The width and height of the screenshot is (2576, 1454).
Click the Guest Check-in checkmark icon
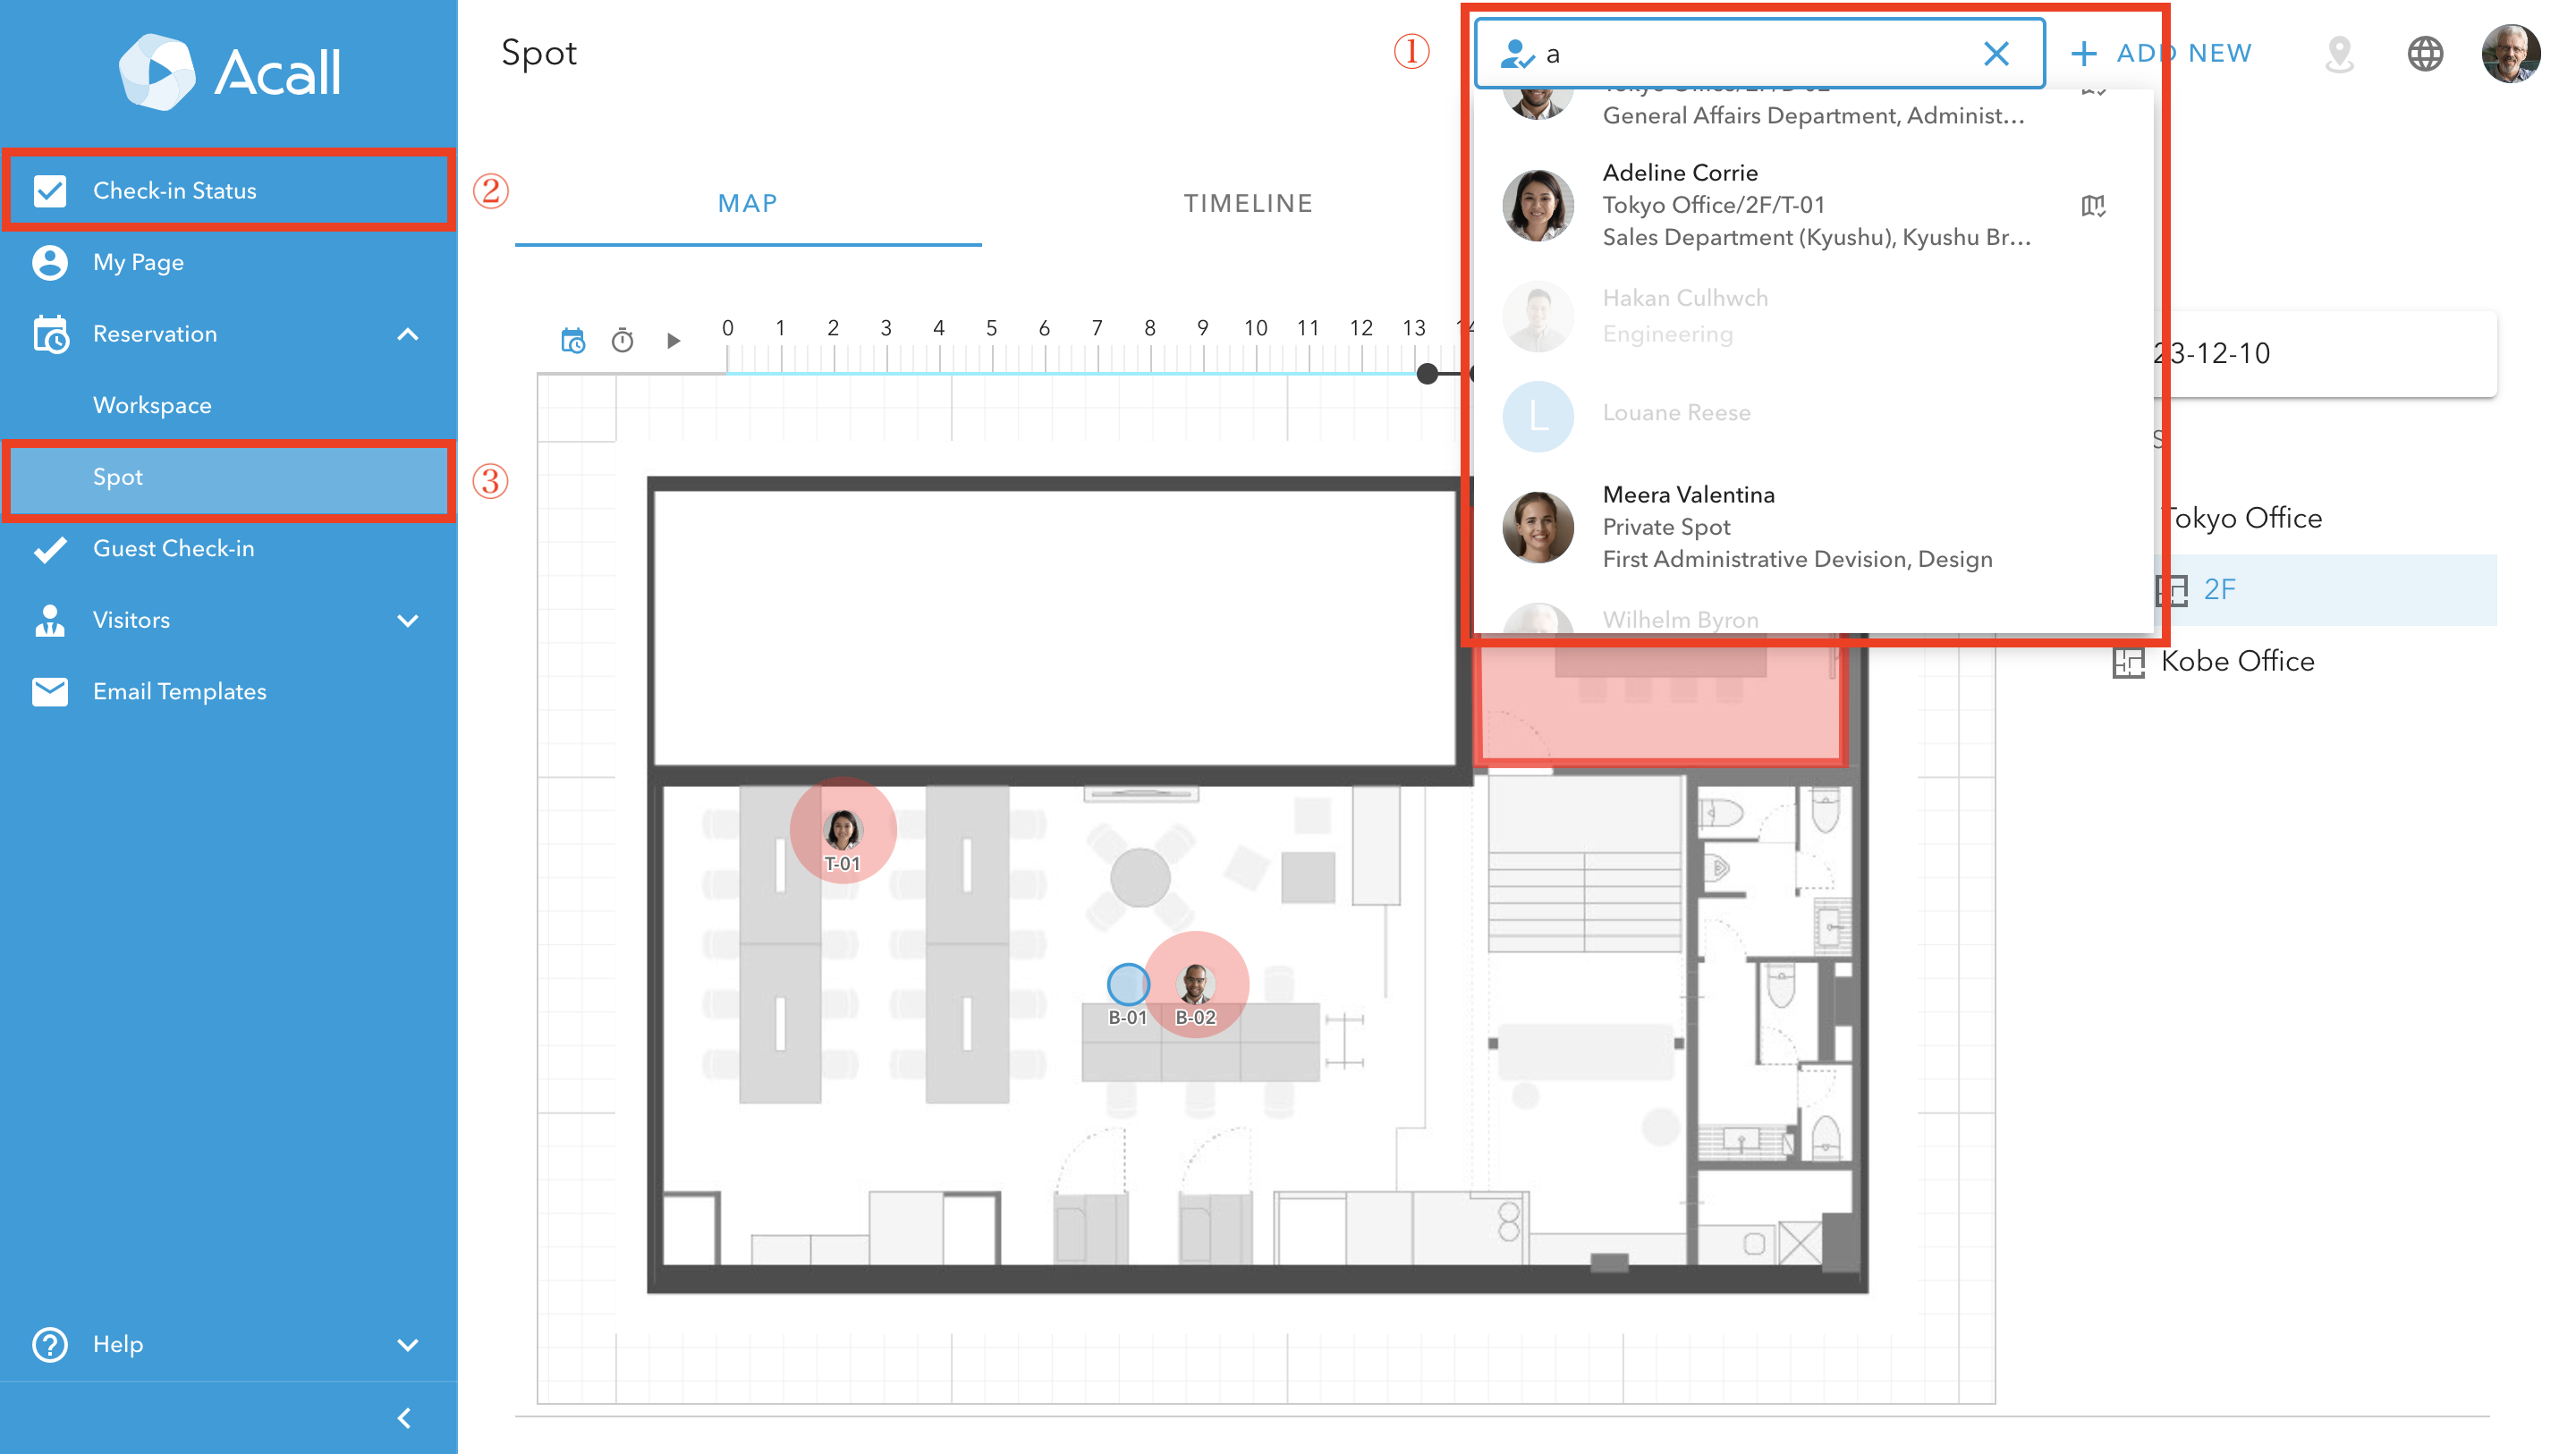click(x=50, y=548)
